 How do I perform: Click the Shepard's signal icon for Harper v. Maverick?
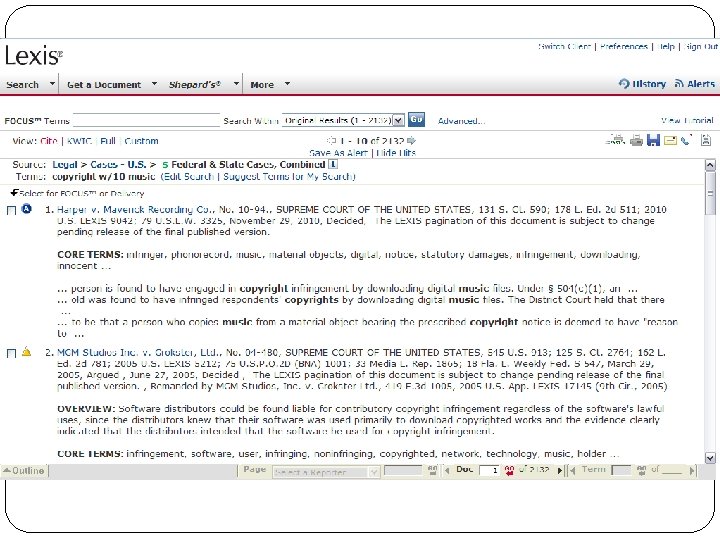coord(27,209)
